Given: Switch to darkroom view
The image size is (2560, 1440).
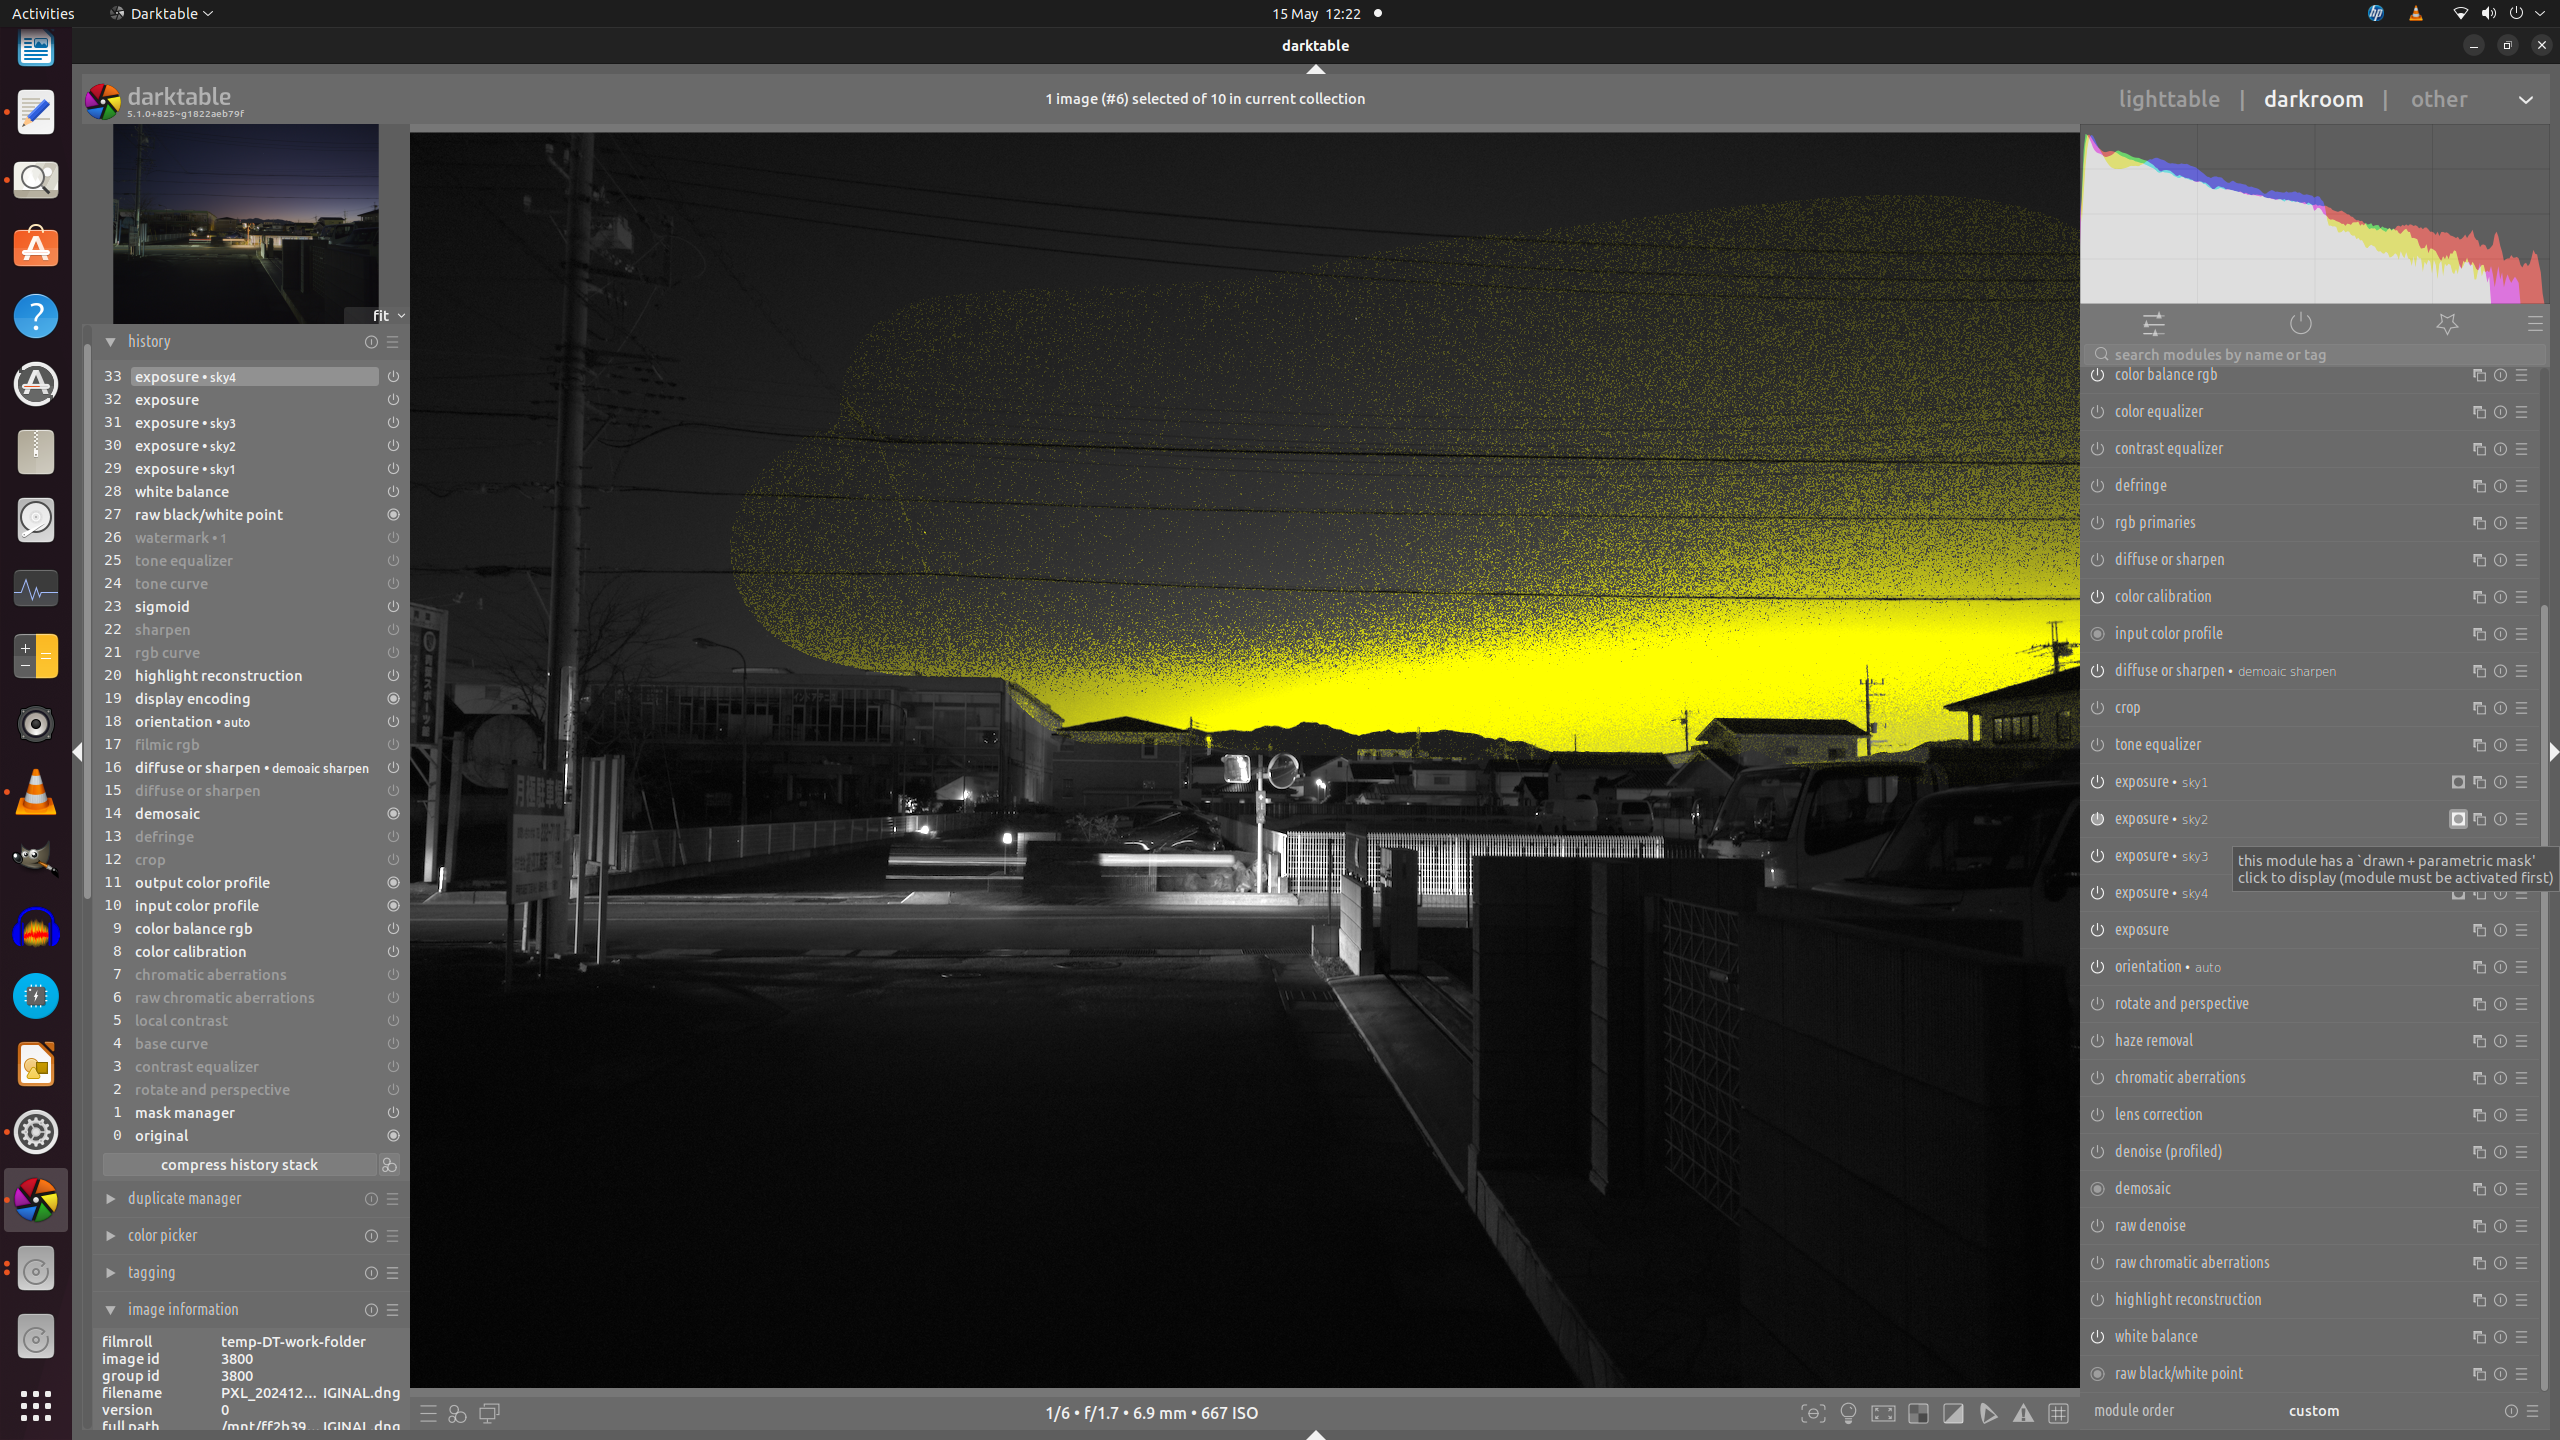Looking at the screenshot, I should 2313,99.
